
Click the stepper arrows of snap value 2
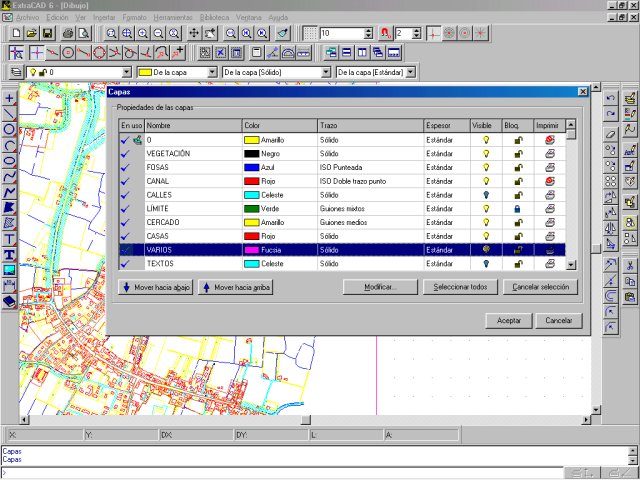click(416, 33)
